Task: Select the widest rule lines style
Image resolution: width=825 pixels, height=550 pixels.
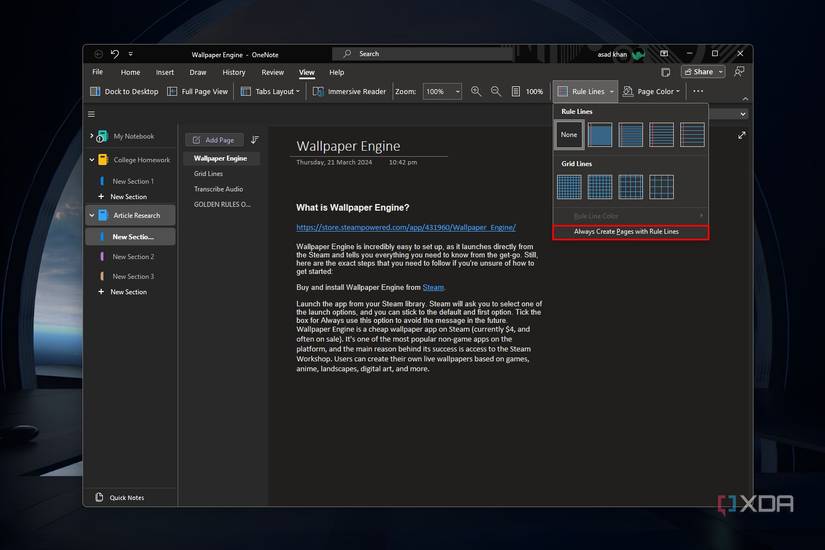Action: click(x=692, y=135)
